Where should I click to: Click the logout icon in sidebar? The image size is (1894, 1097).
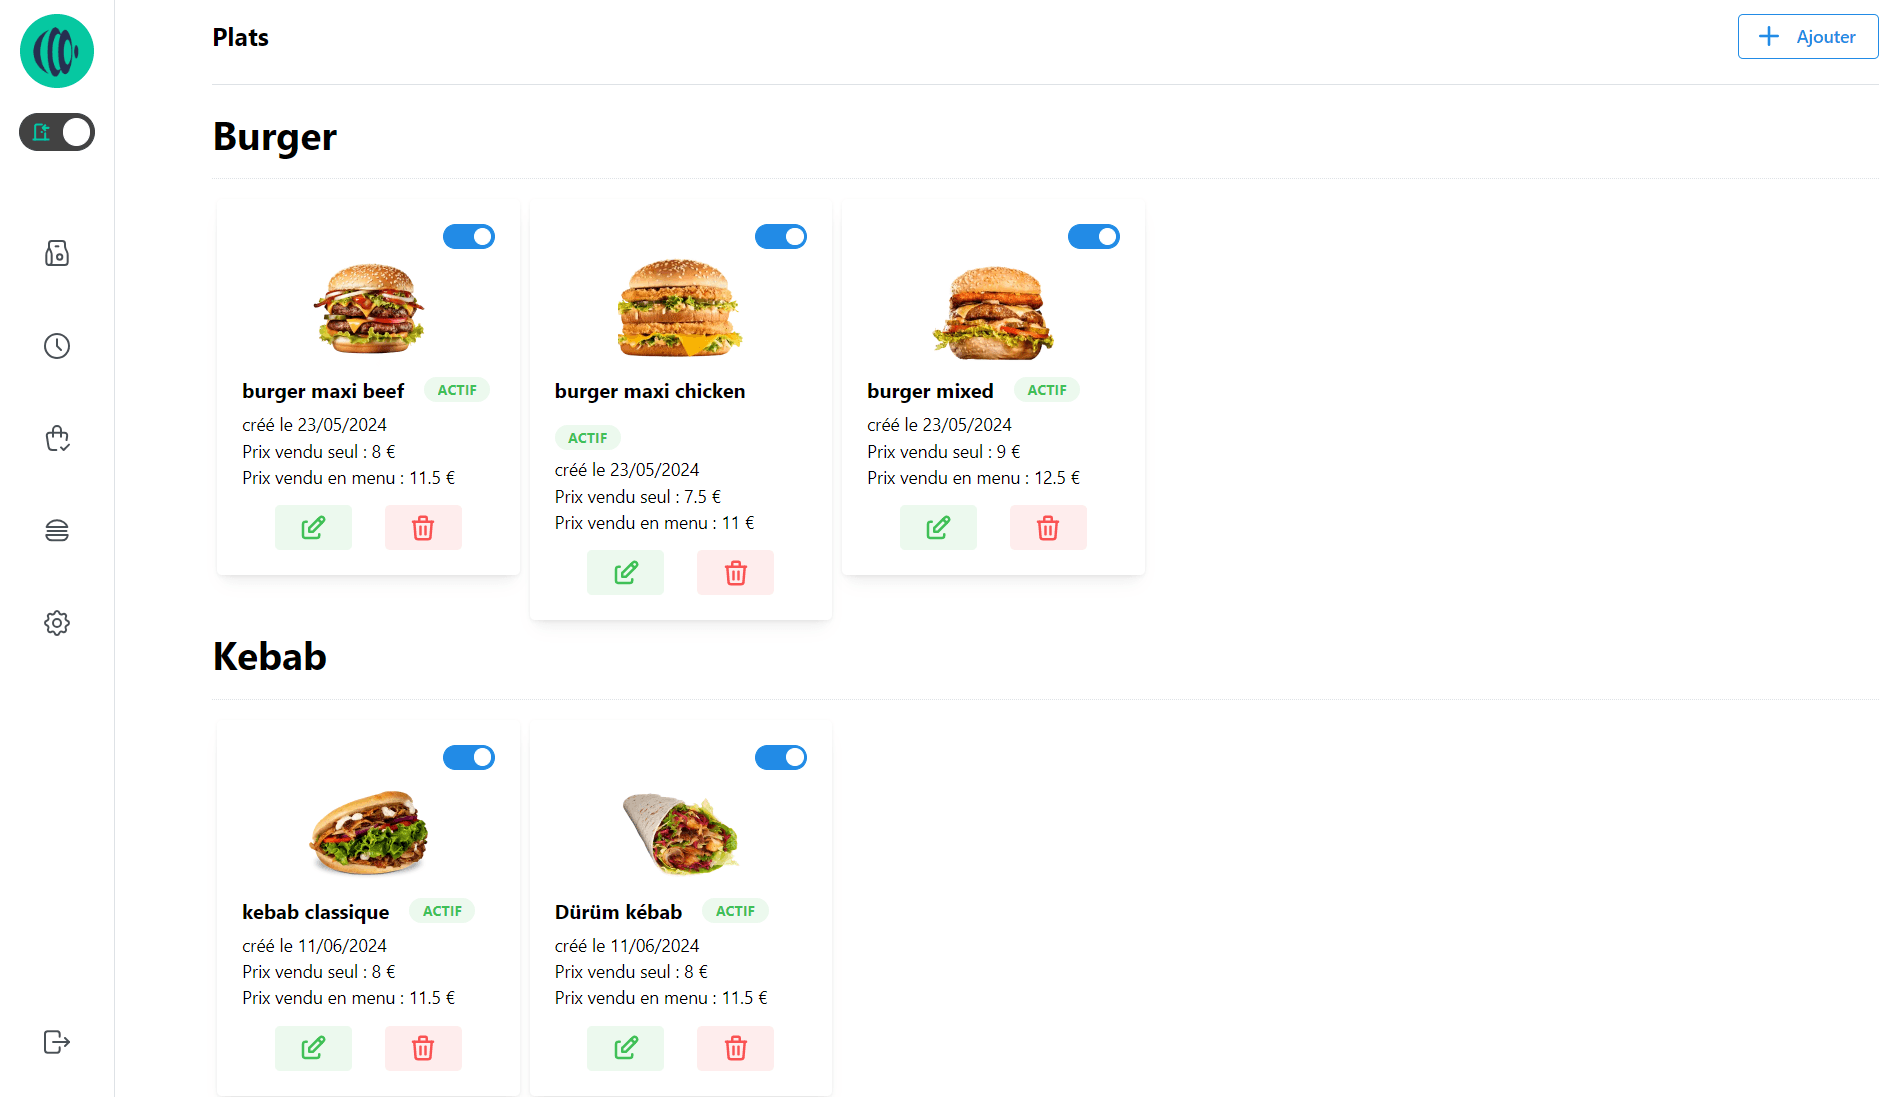pos(57,1042)
